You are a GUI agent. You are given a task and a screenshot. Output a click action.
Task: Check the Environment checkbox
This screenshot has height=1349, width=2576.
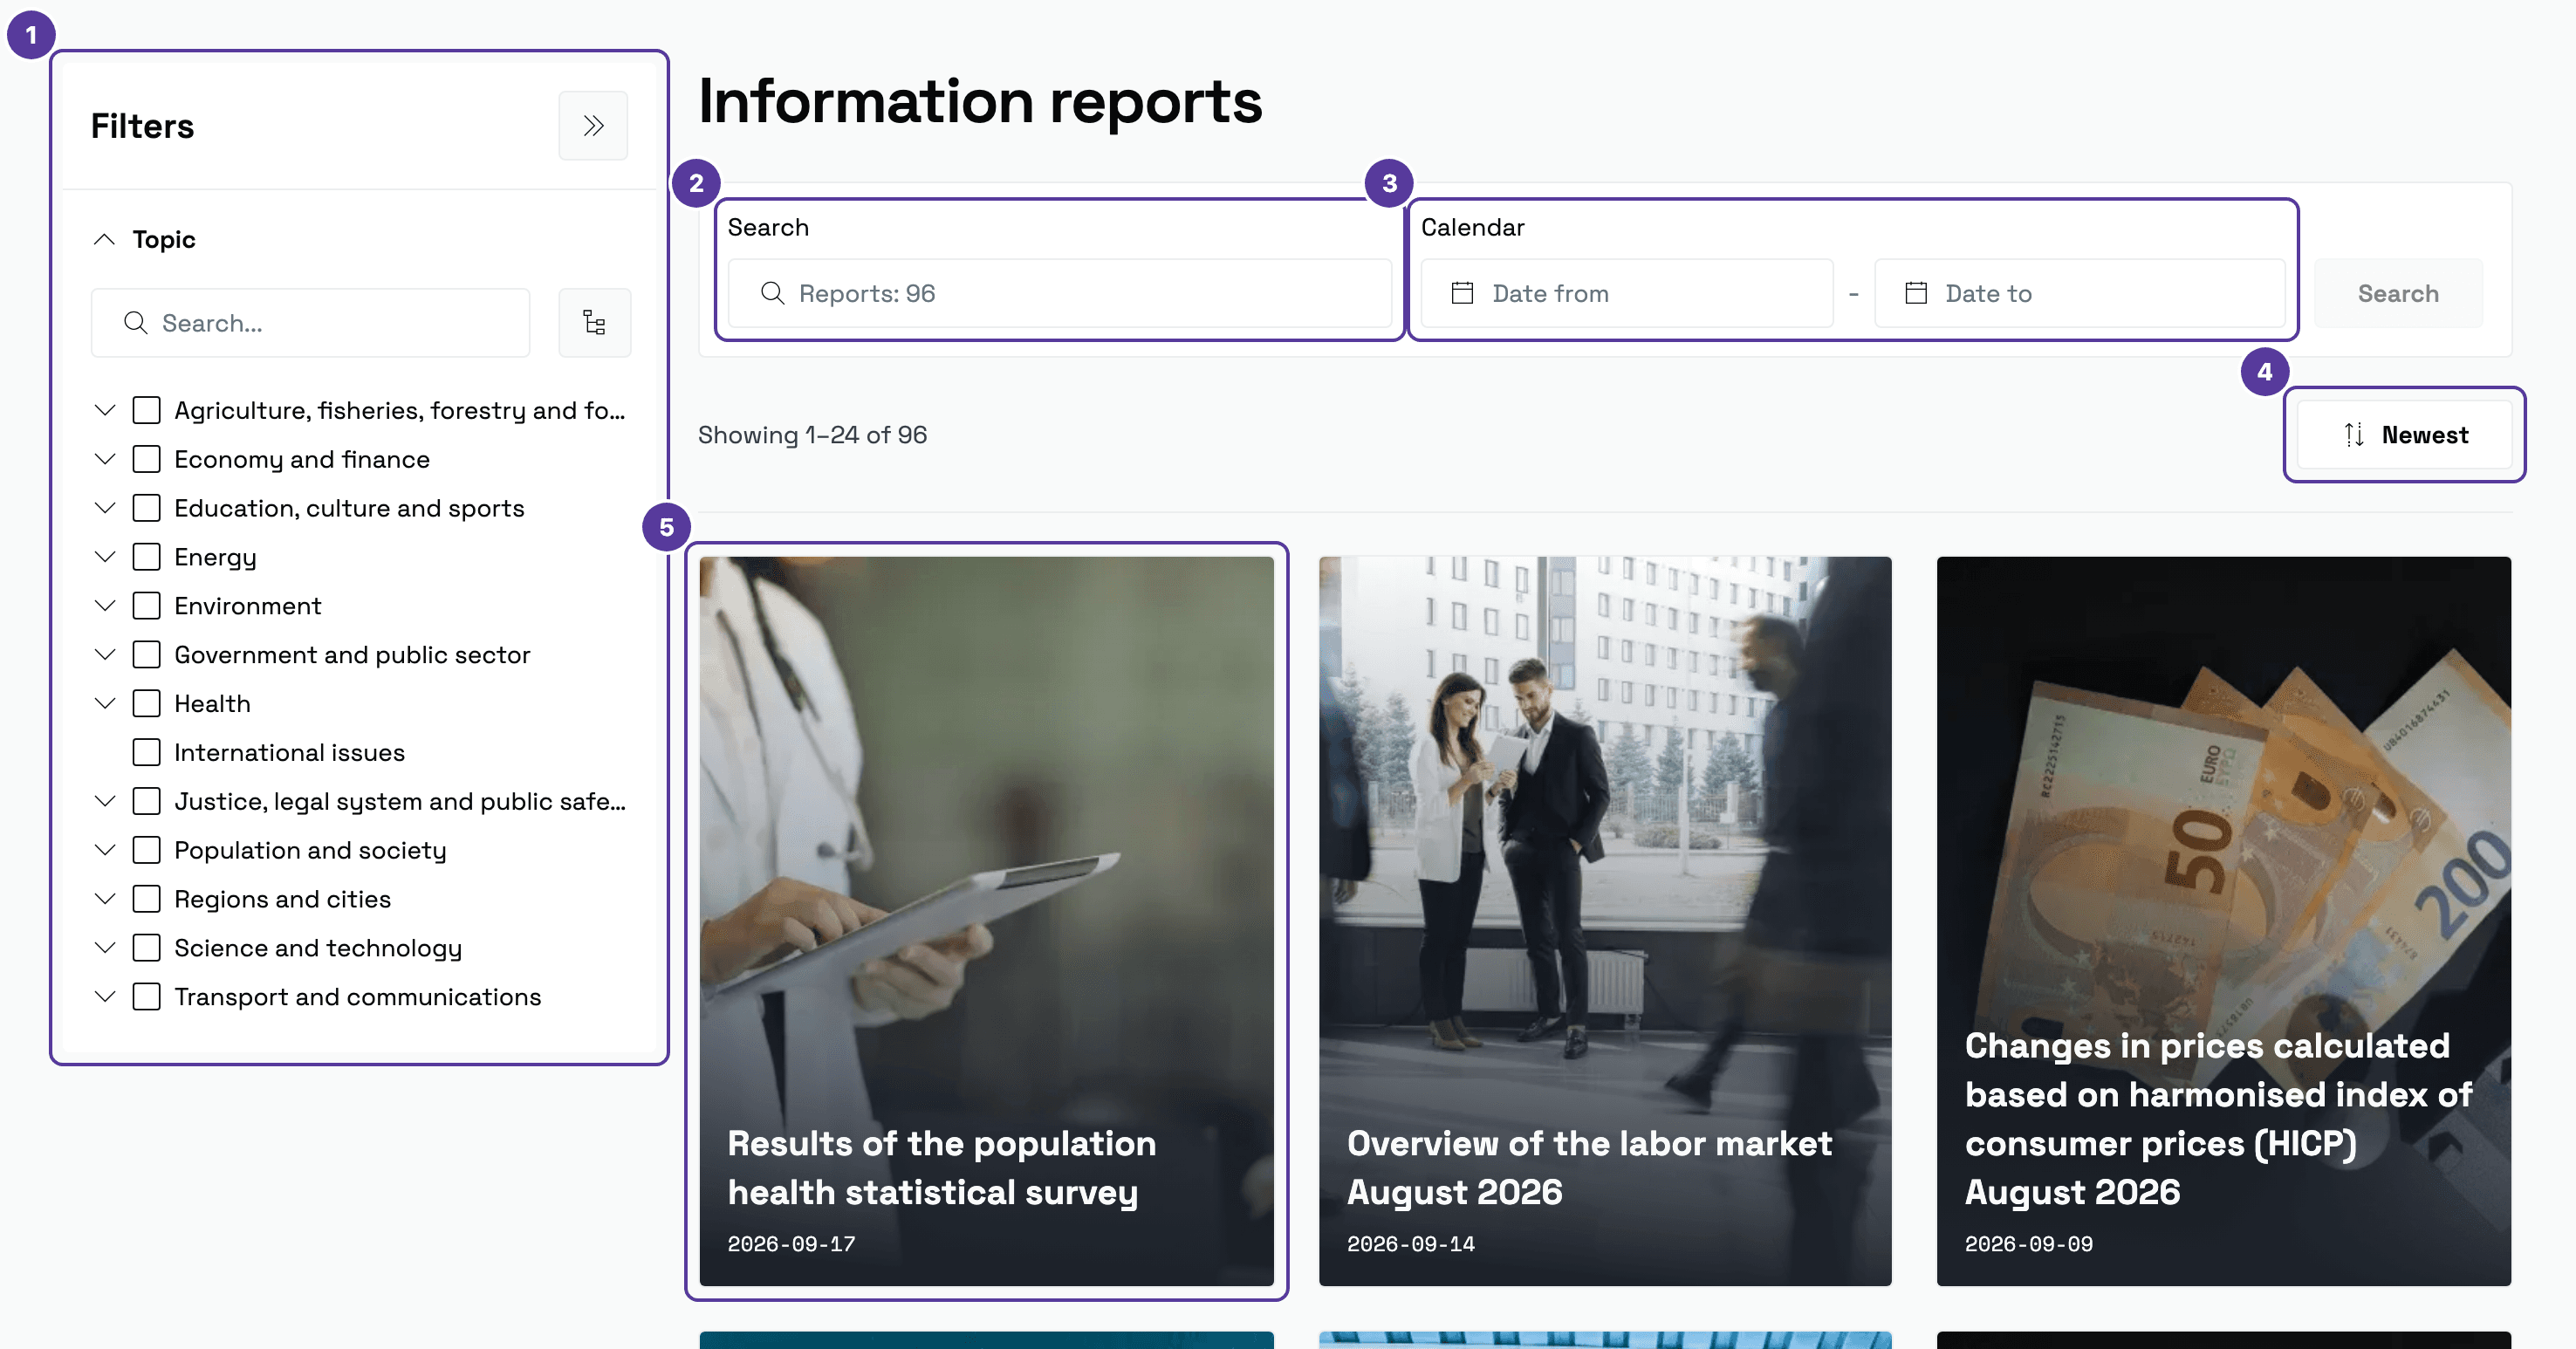(147, 606)
